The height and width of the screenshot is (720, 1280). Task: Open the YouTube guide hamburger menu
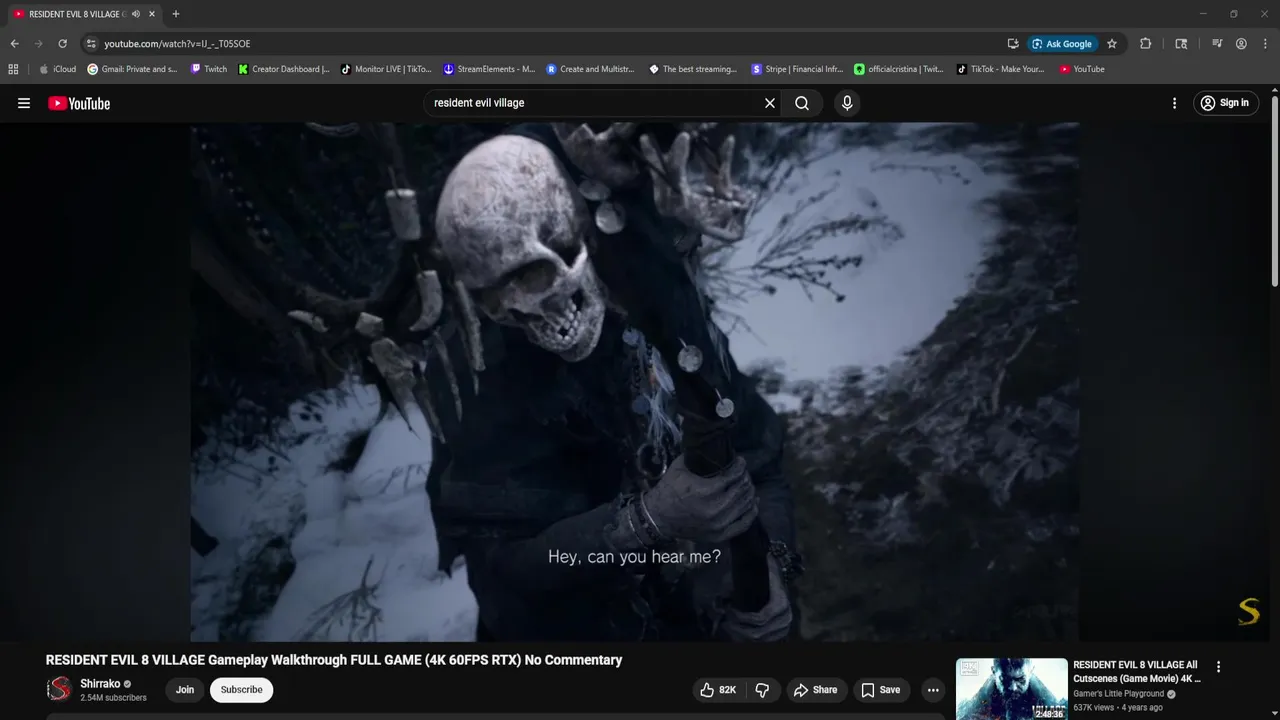[24, 103]
